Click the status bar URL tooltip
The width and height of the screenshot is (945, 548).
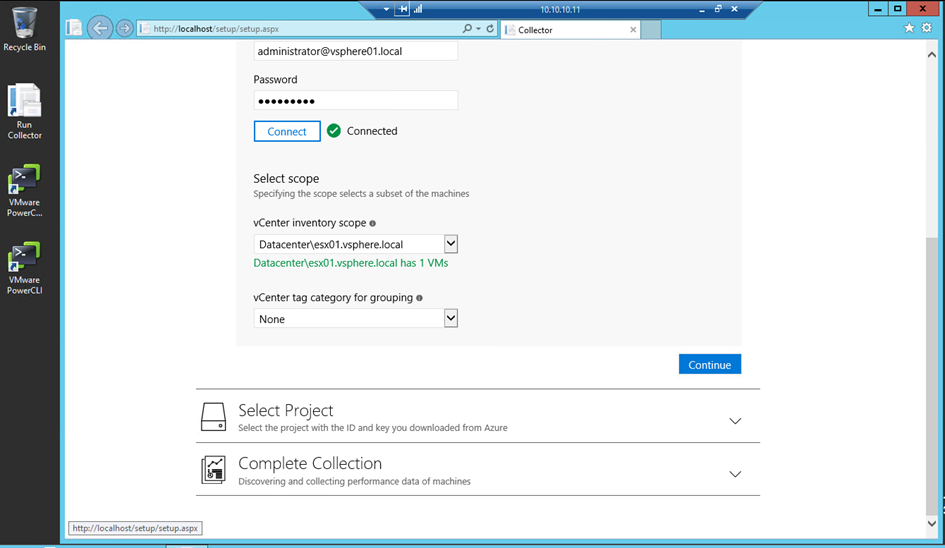[x=135, y=528]
